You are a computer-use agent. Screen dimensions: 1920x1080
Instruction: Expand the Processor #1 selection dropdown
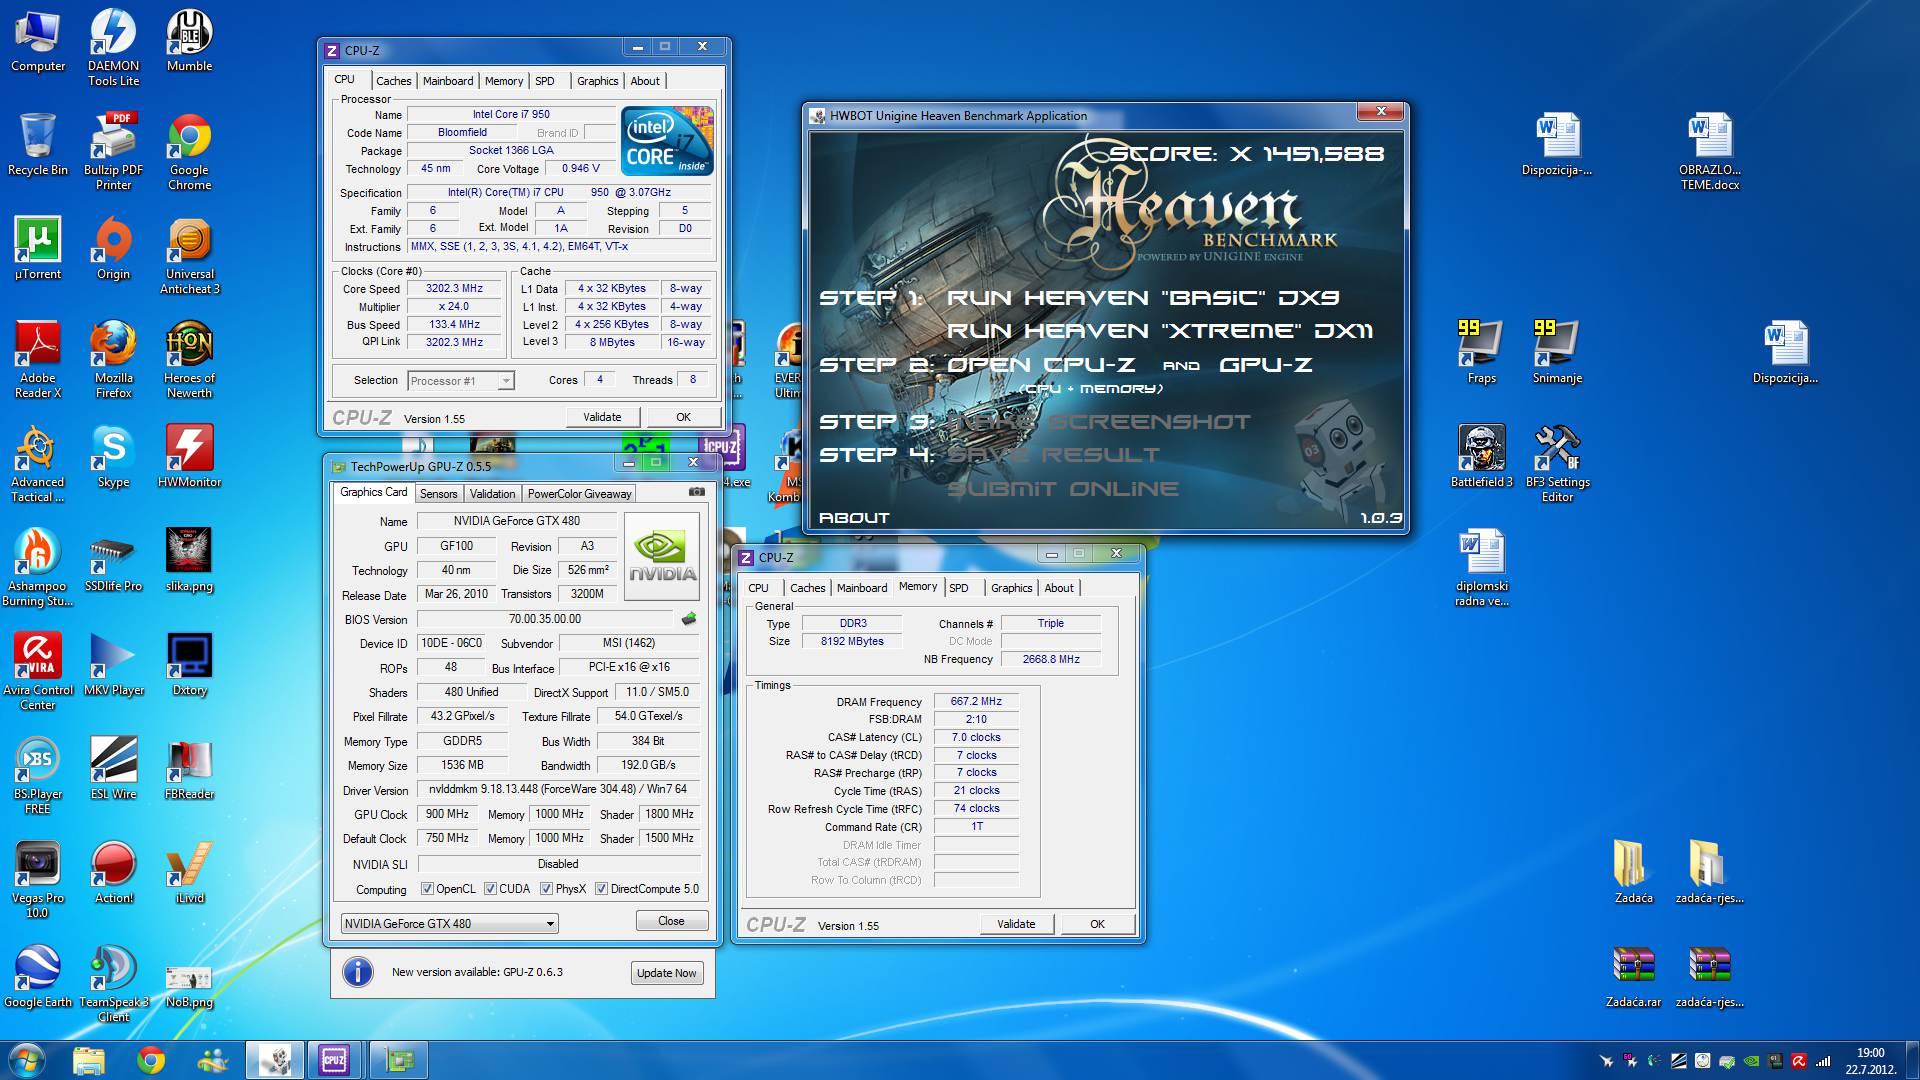pyautogui.click(x=461, y=380)
